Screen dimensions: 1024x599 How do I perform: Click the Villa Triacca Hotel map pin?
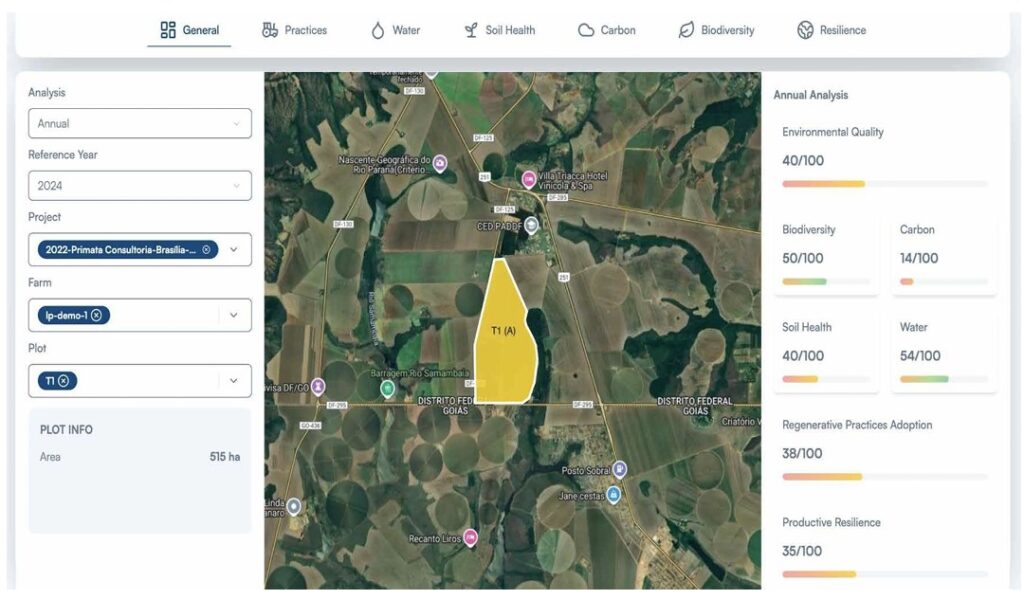[529, 179]
